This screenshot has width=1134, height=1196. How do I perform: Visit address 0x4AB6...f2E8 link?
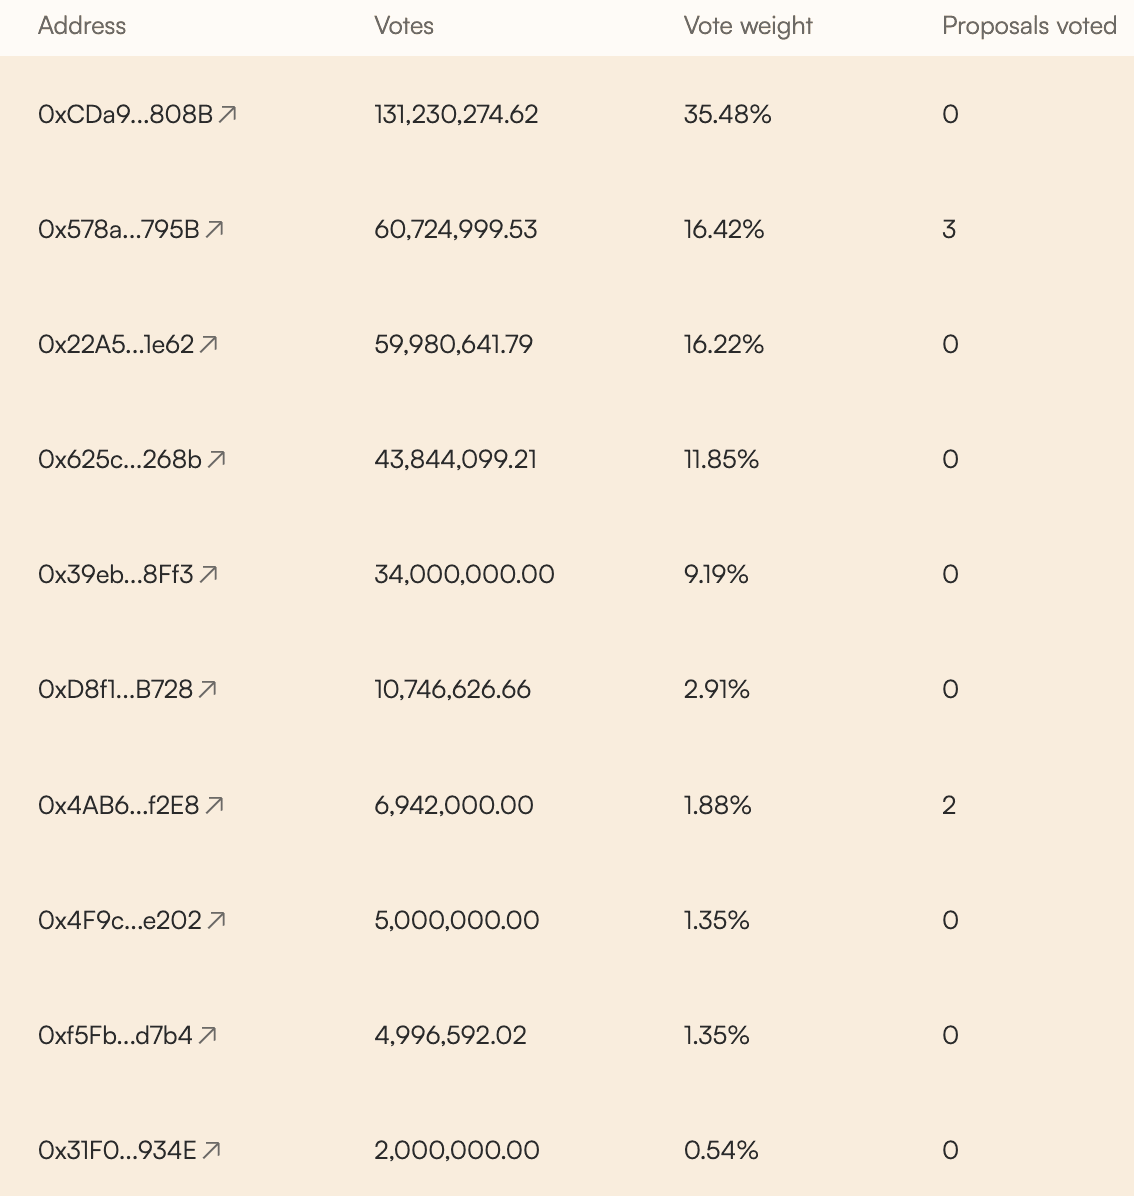[118, 805]
